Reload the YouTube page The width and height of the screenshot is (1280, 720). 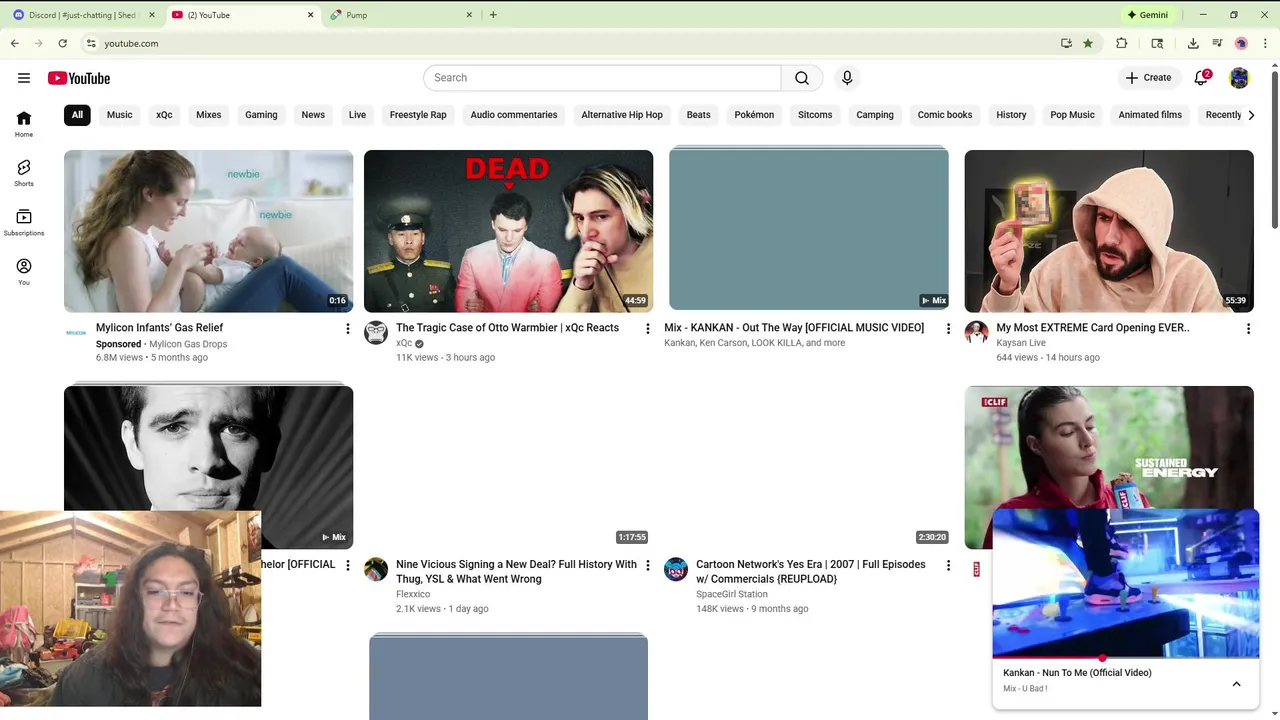[x=62, y=43]
